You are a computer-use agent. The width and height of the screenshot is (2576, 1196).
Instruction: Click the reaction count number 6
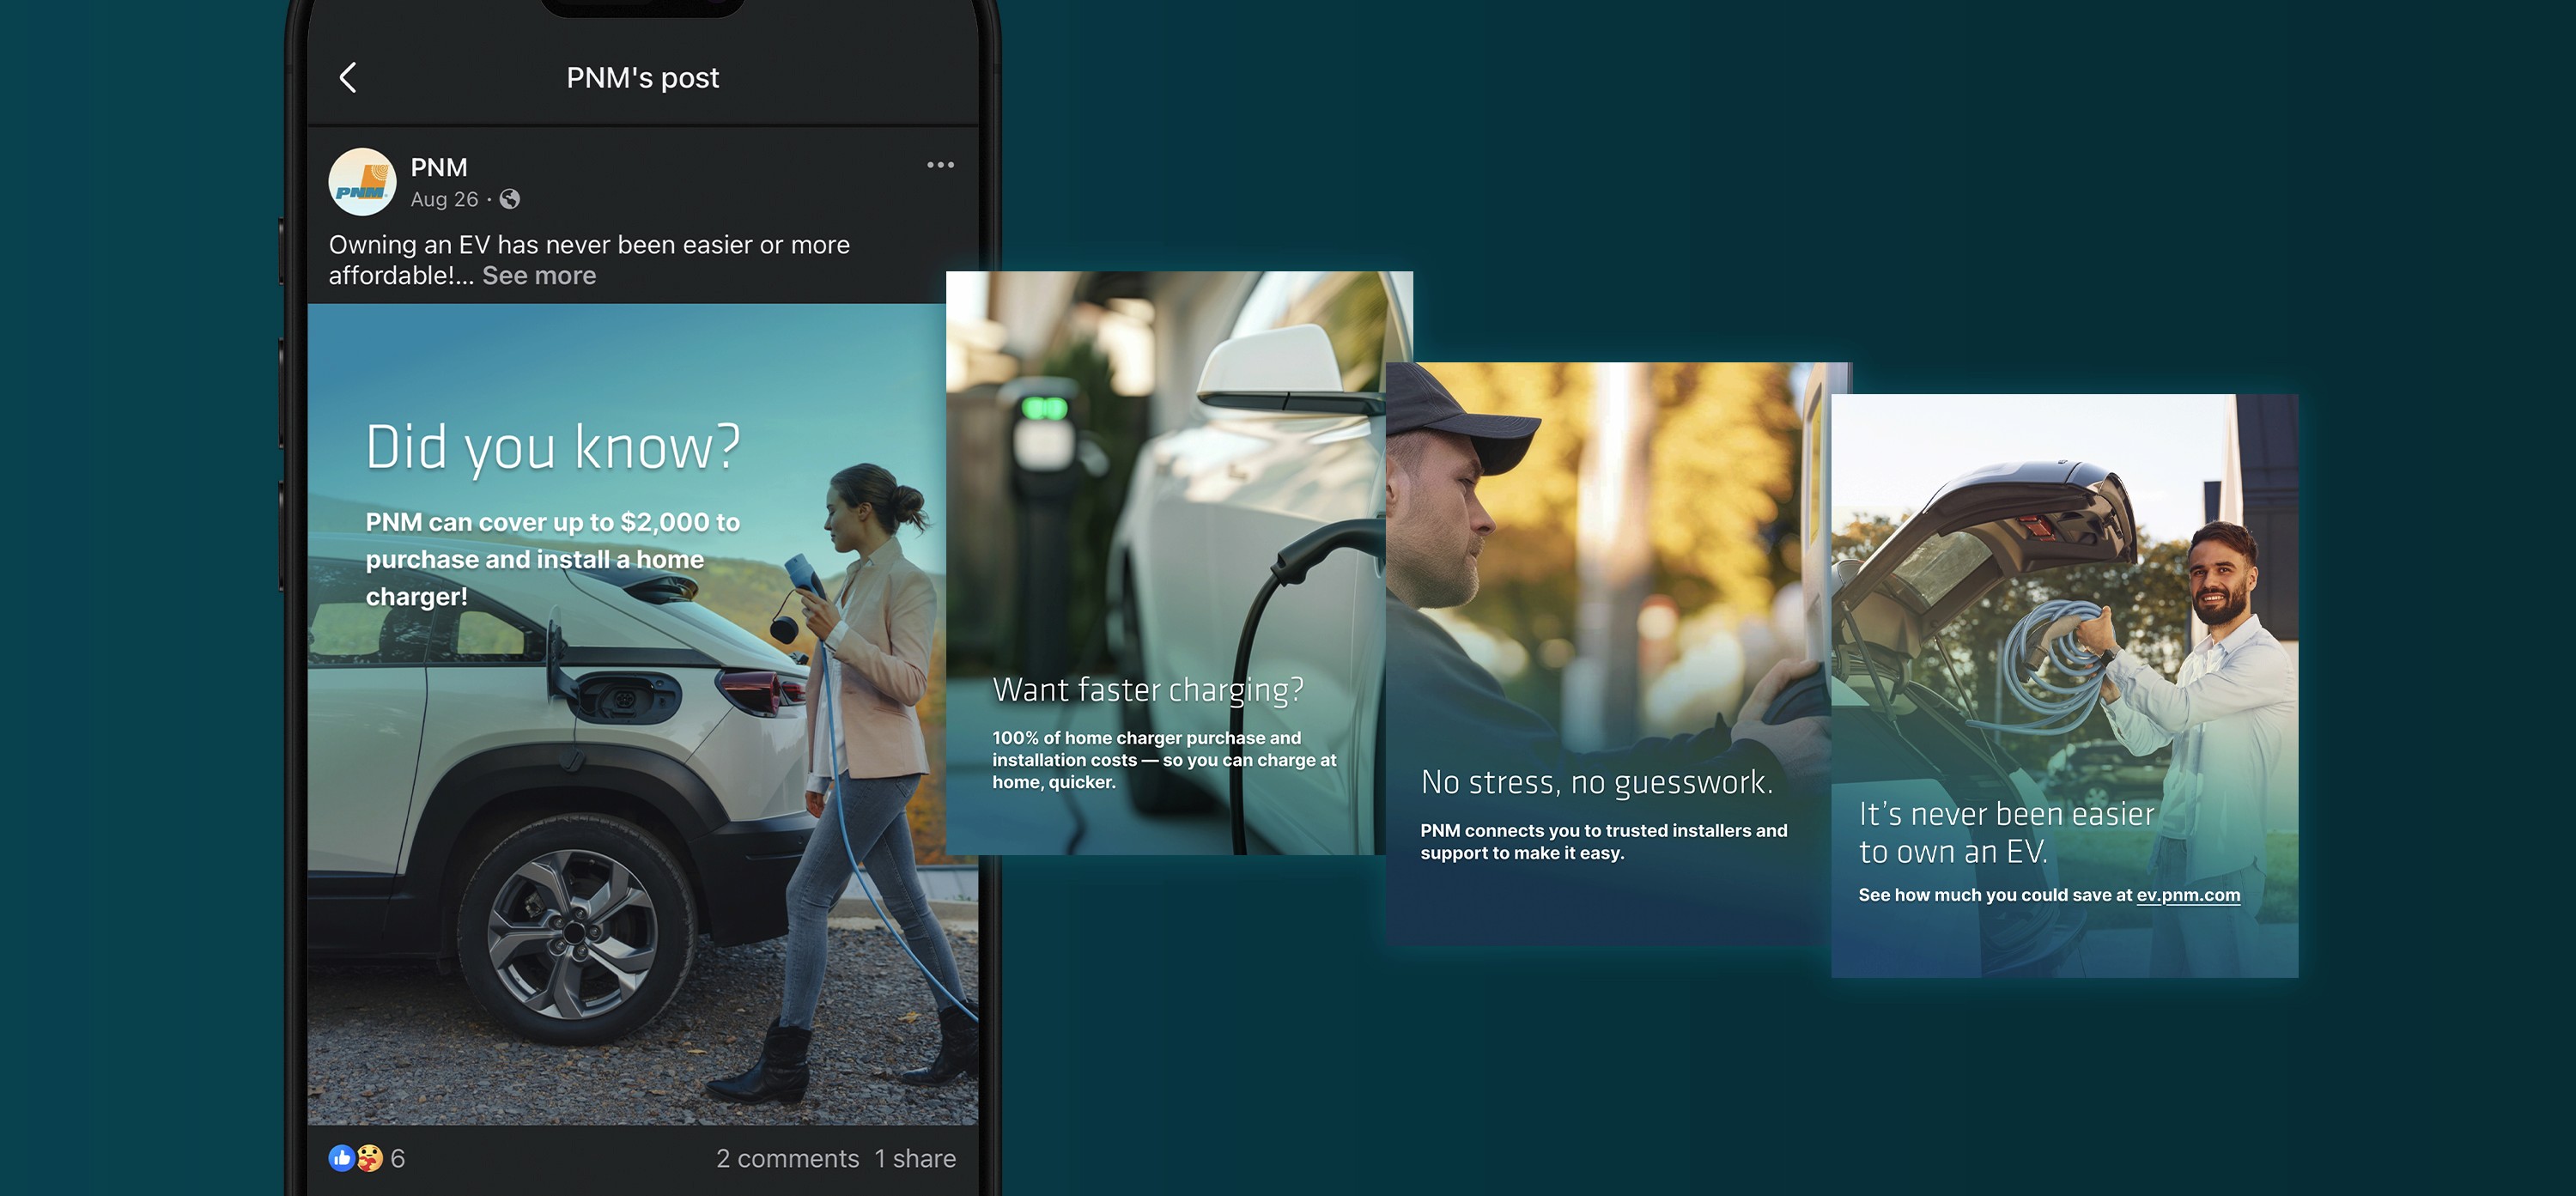pos(398,1158)
